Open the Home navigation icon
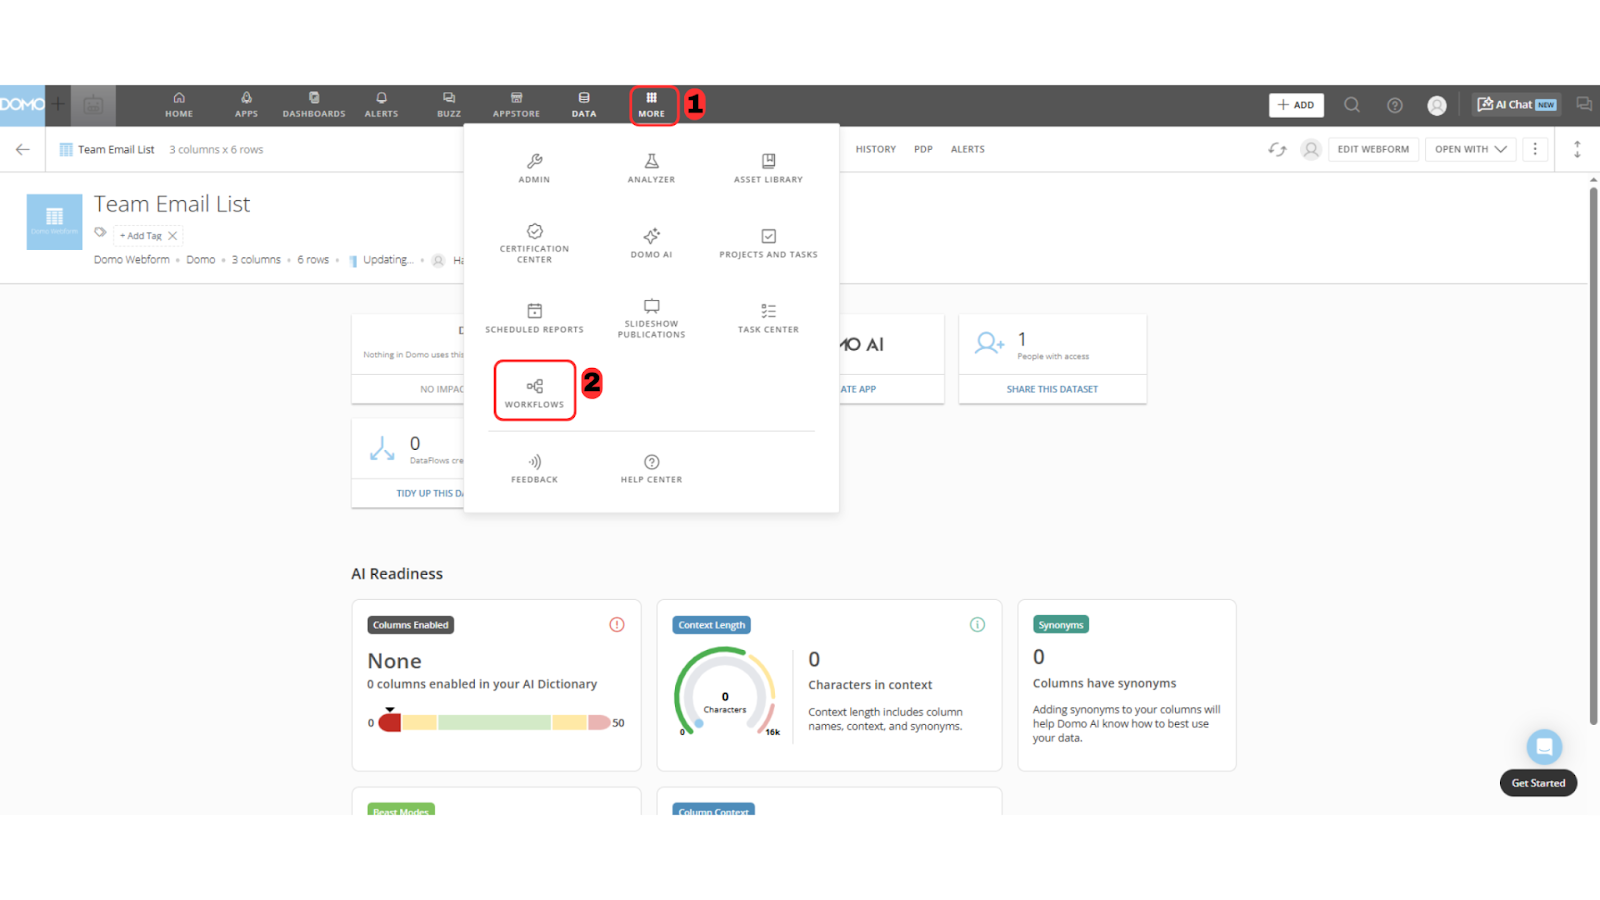Screen dimensions: 1600x900 click(x=179, y=105)
